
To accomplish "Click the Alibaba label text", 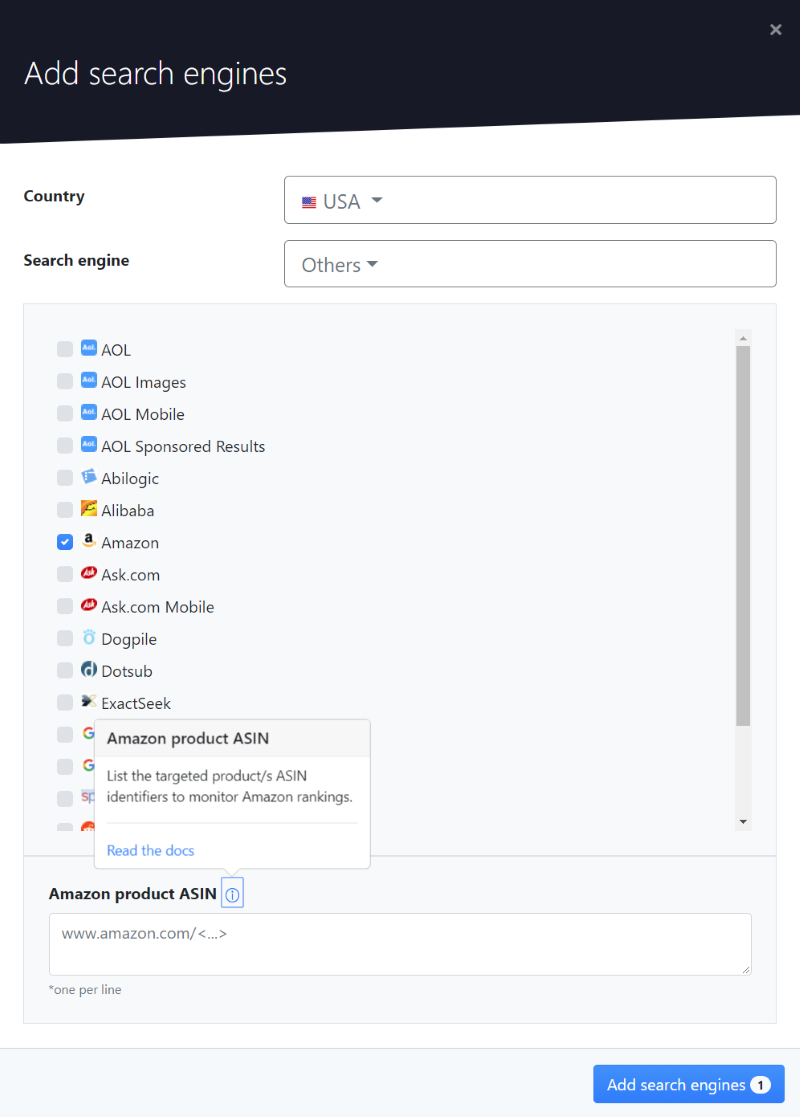I will [128, 511].
